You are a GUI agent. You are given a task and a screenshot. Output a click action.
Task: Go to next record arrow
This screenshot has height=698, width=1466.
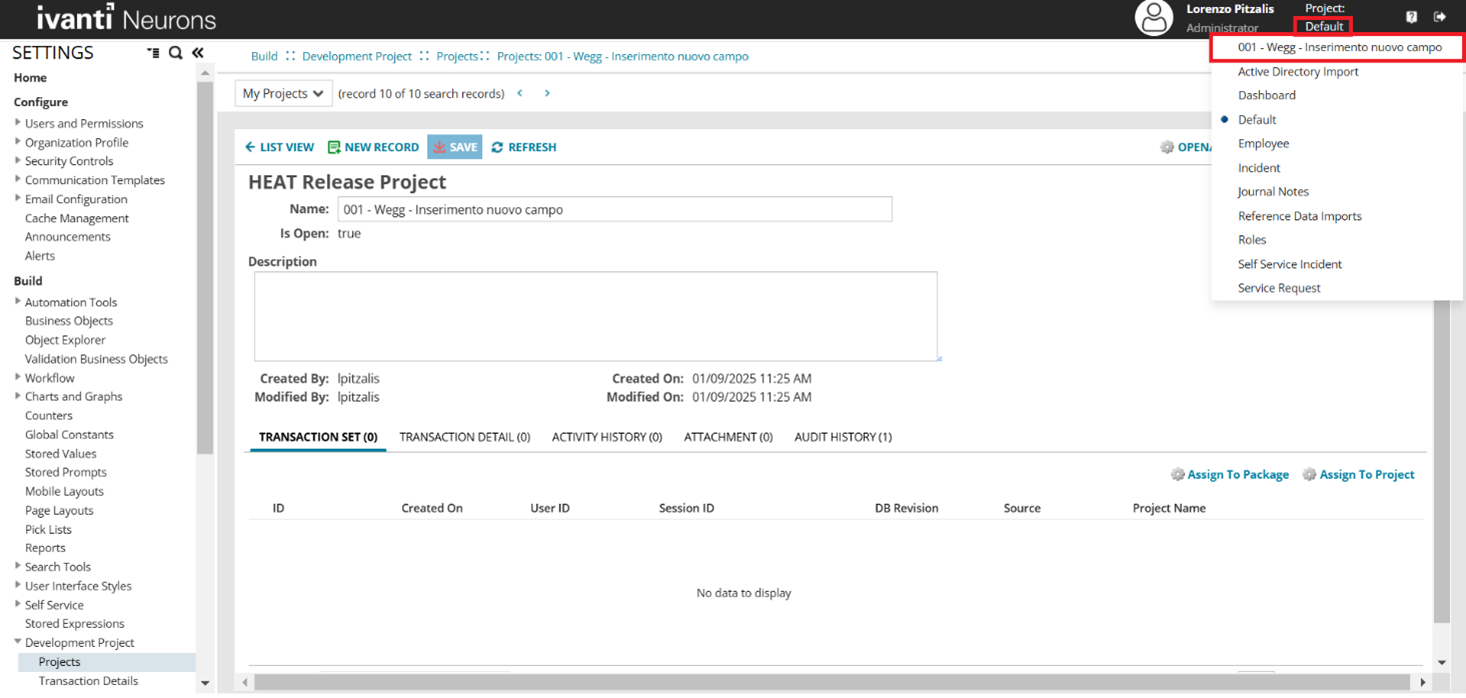coord(547,93)
